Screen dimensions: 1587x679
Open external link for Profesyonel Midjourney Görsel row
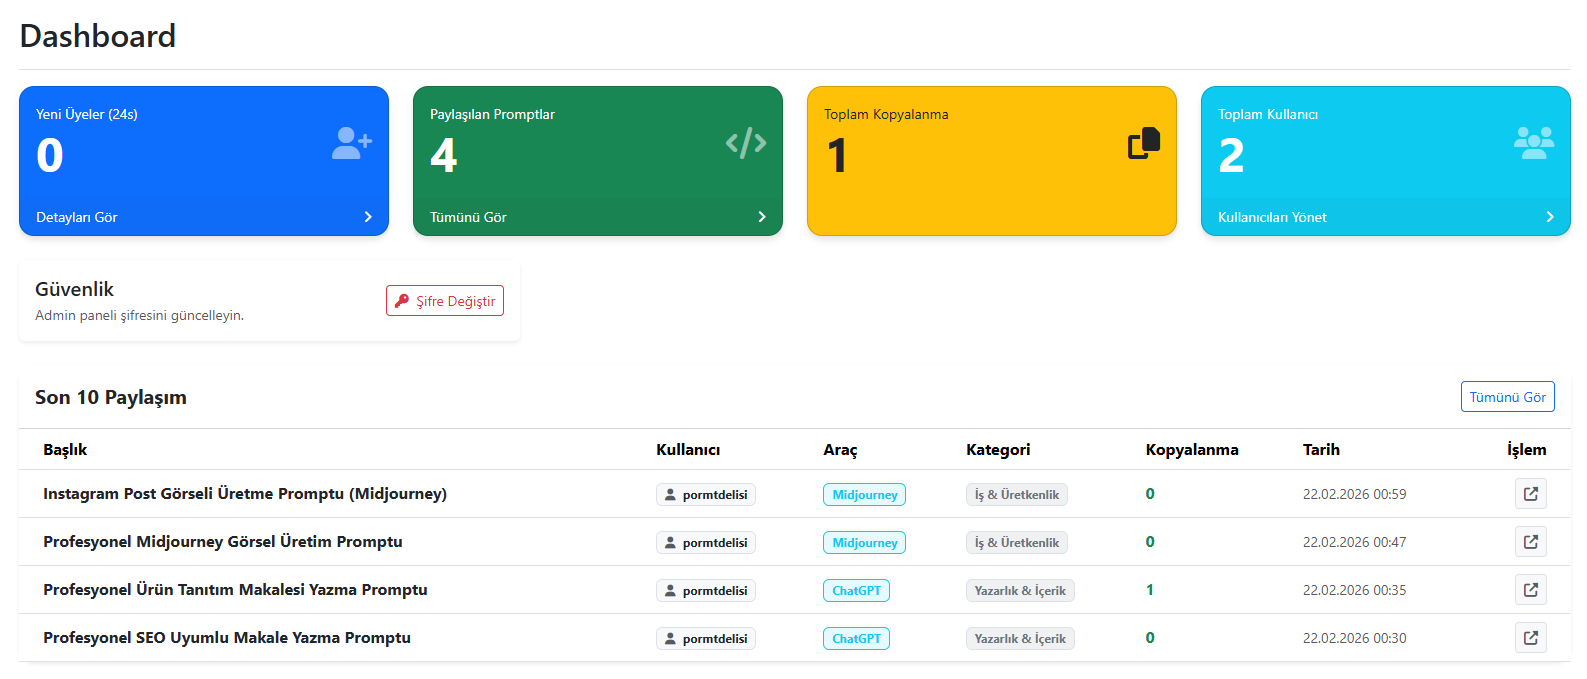point(1531,542)
